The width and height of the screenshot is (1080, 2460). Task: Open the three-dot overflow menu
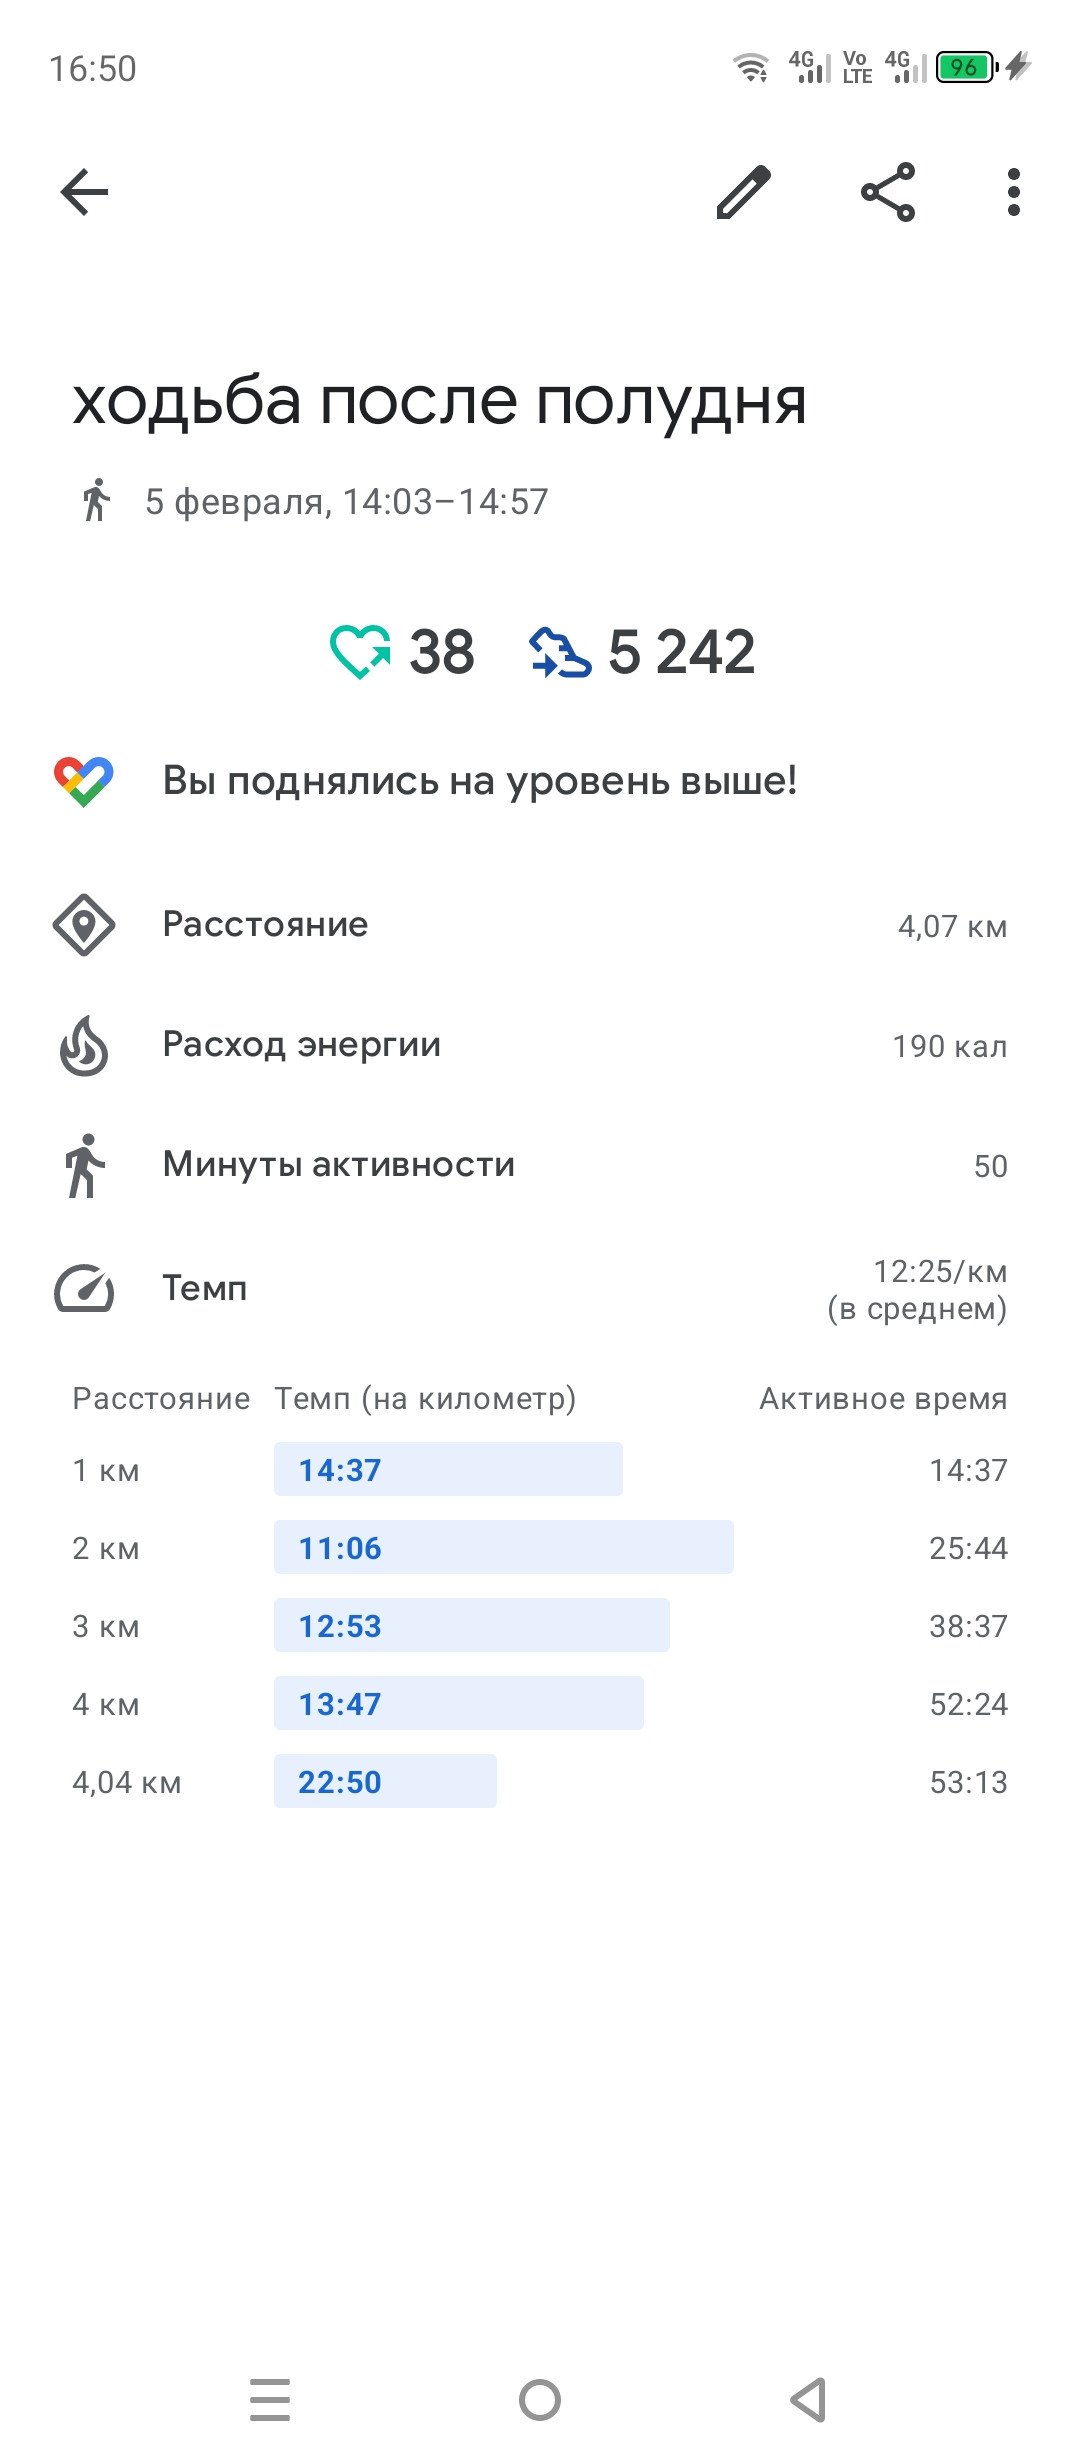coord(1014,192)
